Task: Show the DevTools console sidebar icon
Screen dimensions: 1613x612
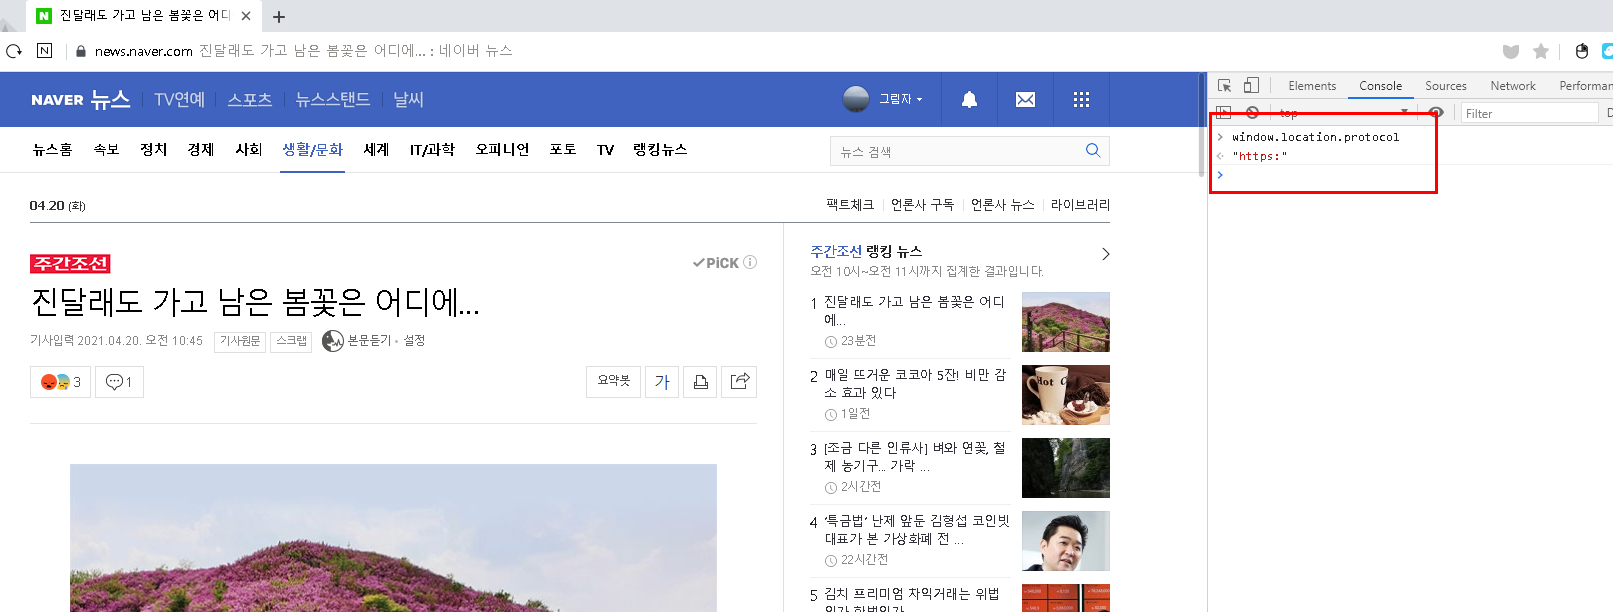Action: pyautogui.click(x=1223, y=113)
